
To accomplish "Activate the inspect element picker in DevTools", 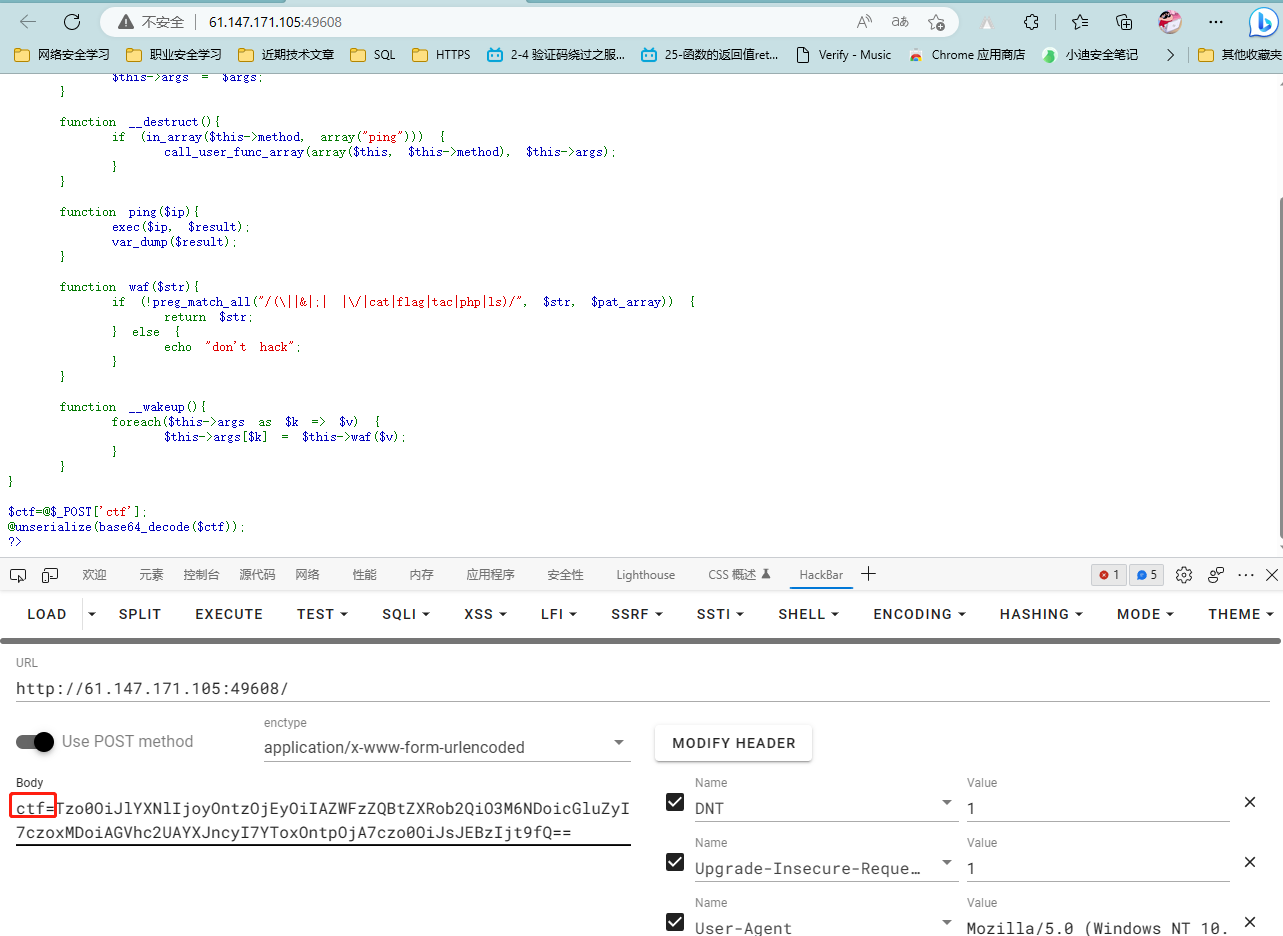I will 18,575.
